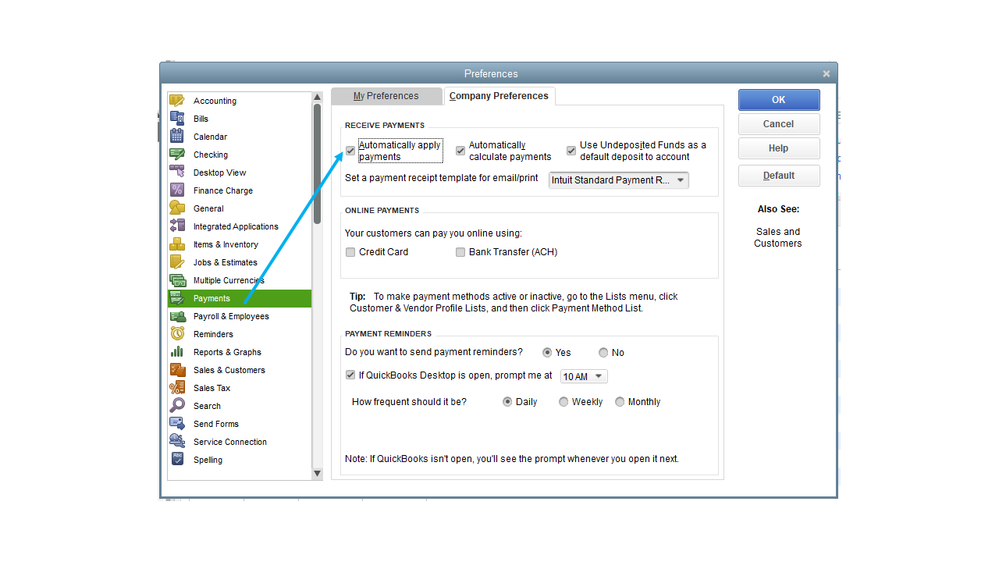The width and height of the screenshot is (999, 562).
Task: Enable Credit Card online payment checkbox
Action: [350, 252]
